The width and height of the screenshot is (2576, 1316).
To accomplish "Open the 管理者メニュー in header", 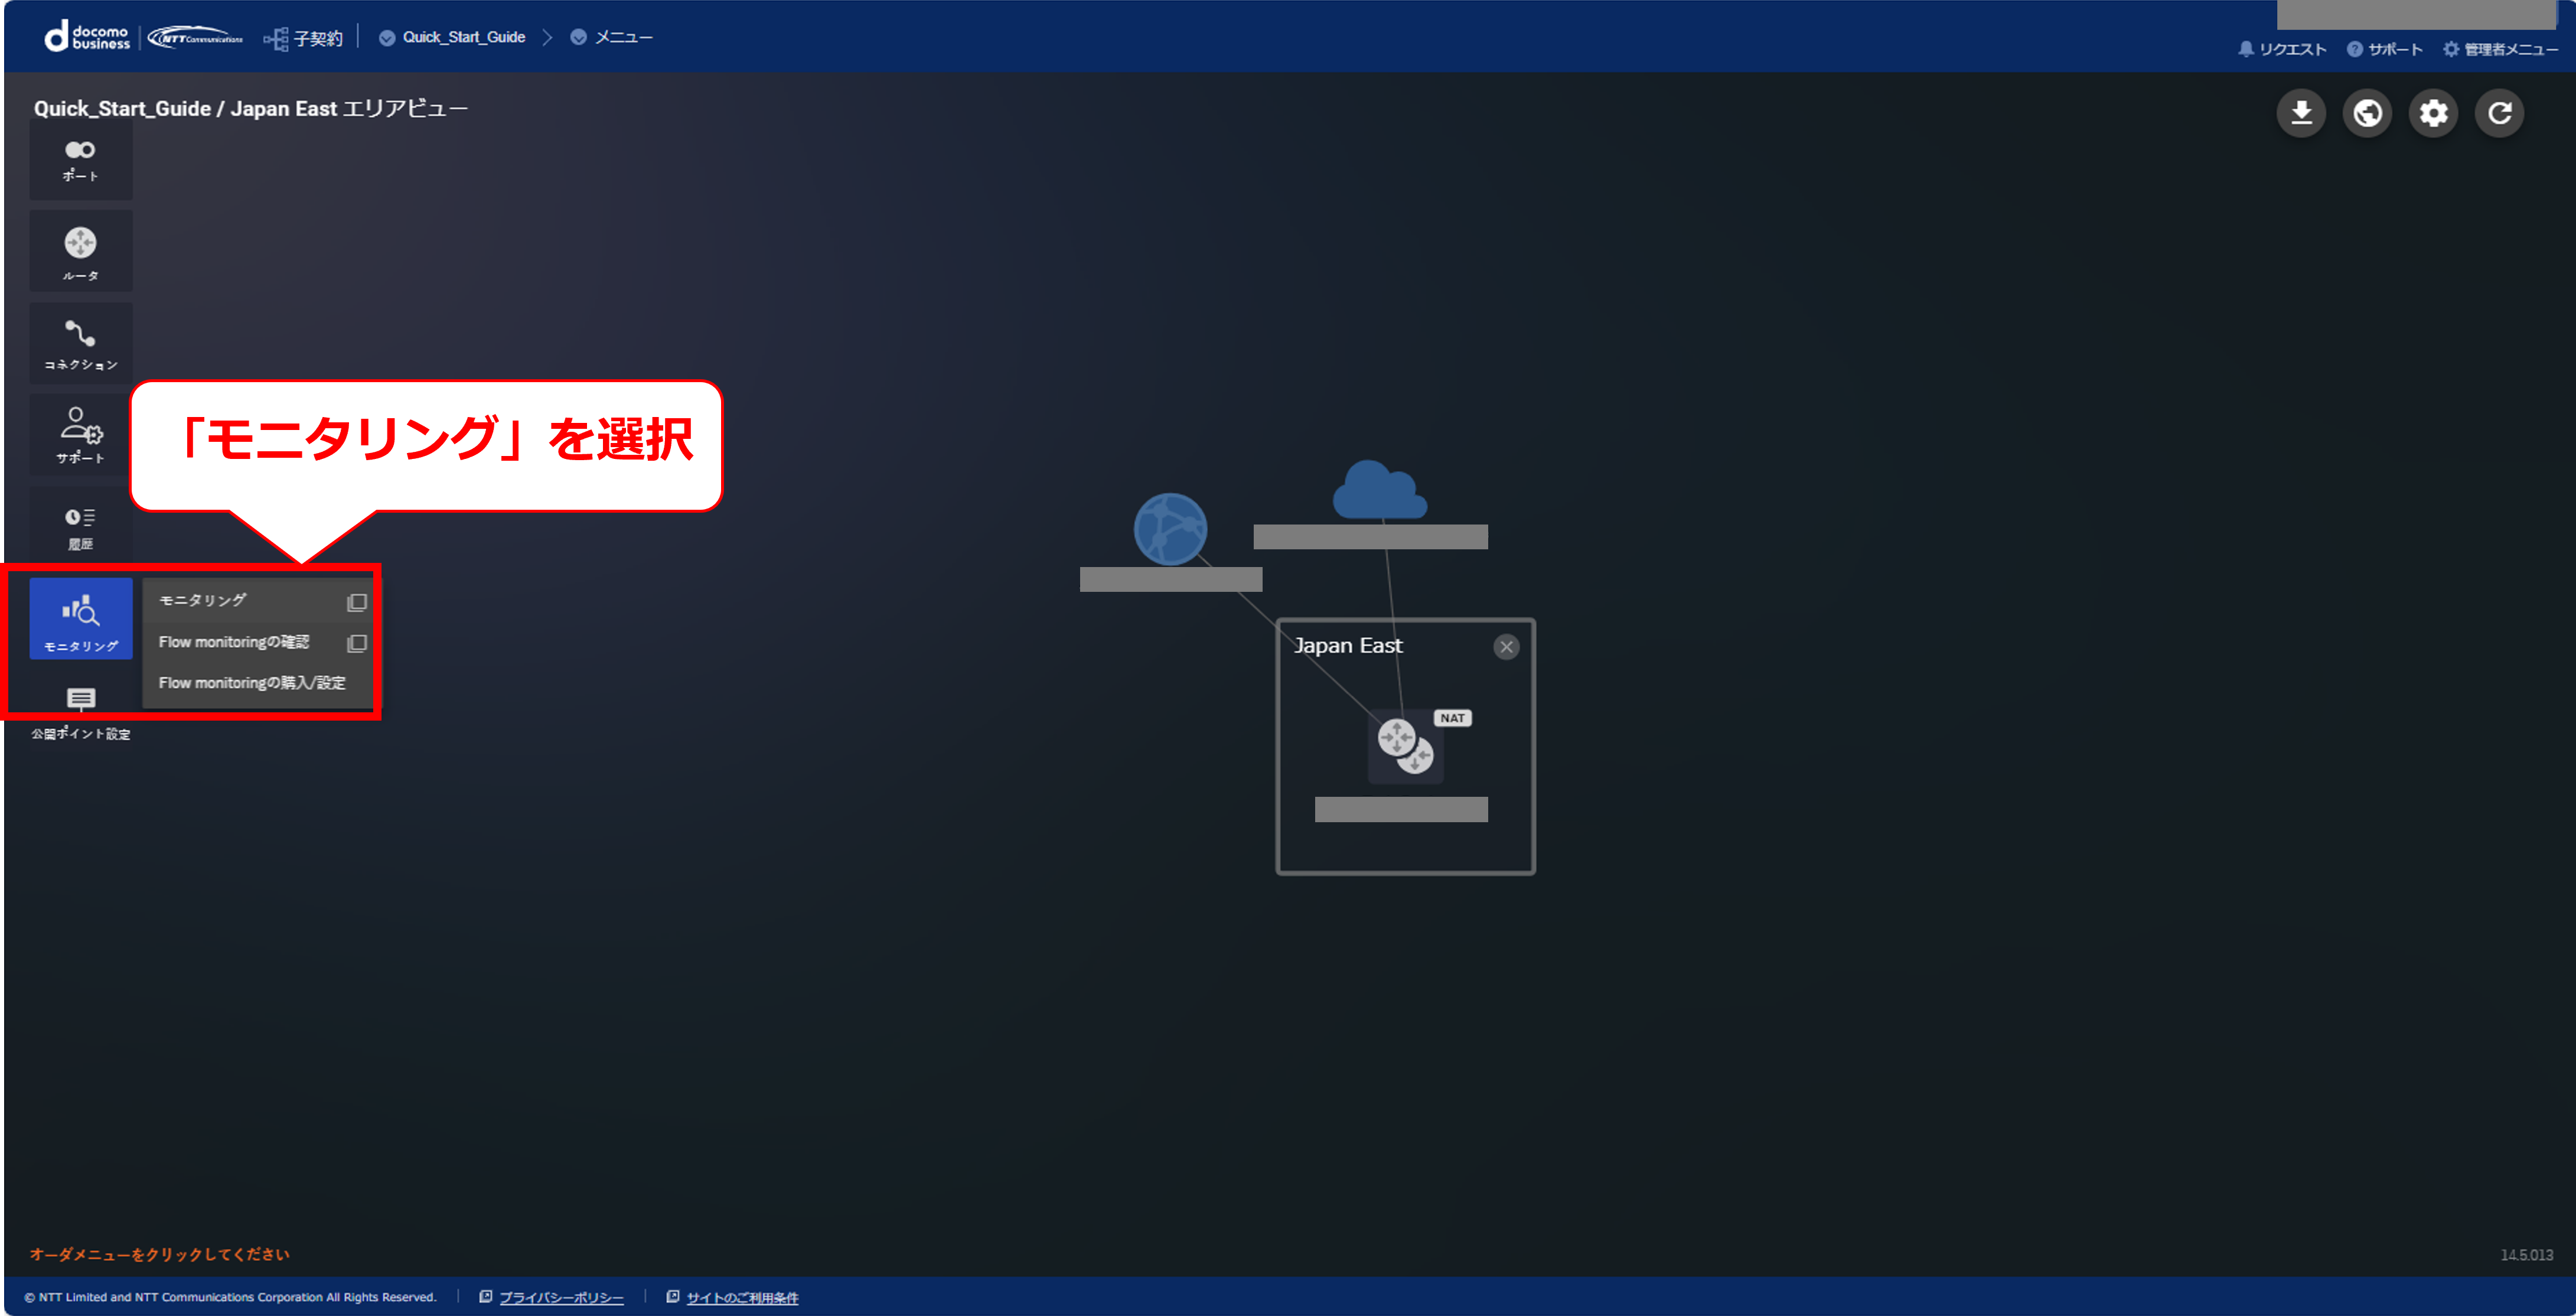I will click(x=2500, y=49).
